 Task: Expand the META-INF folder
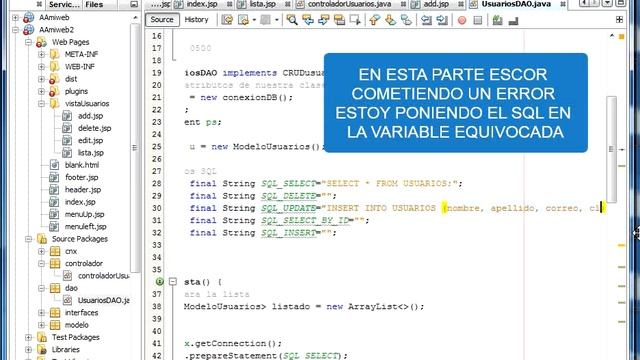42,54
